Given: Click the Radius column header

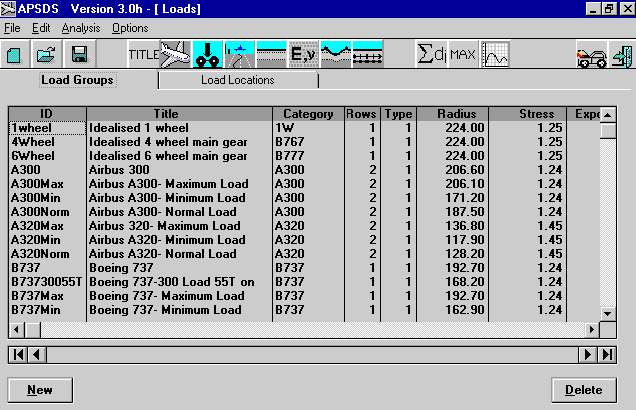Looking at the screenshot, I should tap(453, 114).
